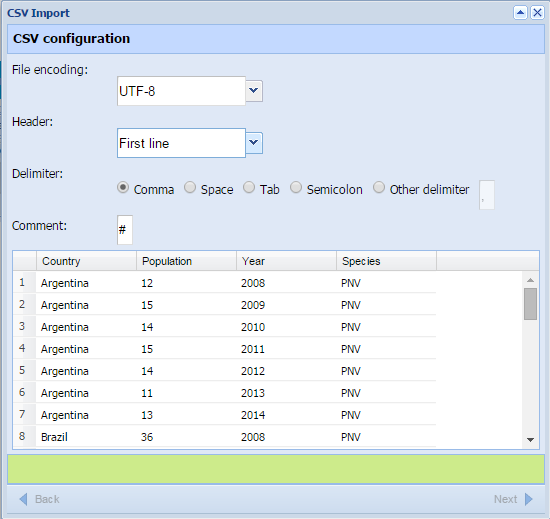Close the CSV Import dialog
Image resolution: width=550 pixels, height=519 pixels.
click(x=537, y=13)
